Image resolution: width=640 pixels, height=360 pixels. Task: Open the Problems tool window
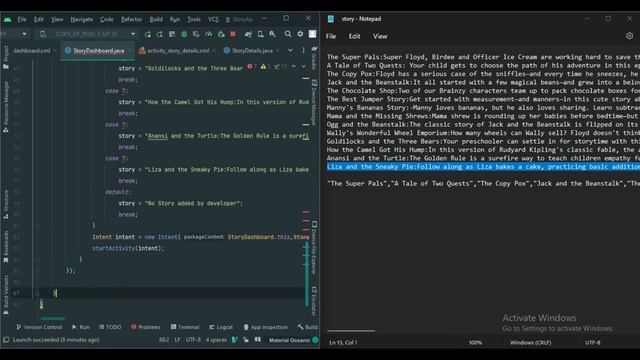[146, 327]
